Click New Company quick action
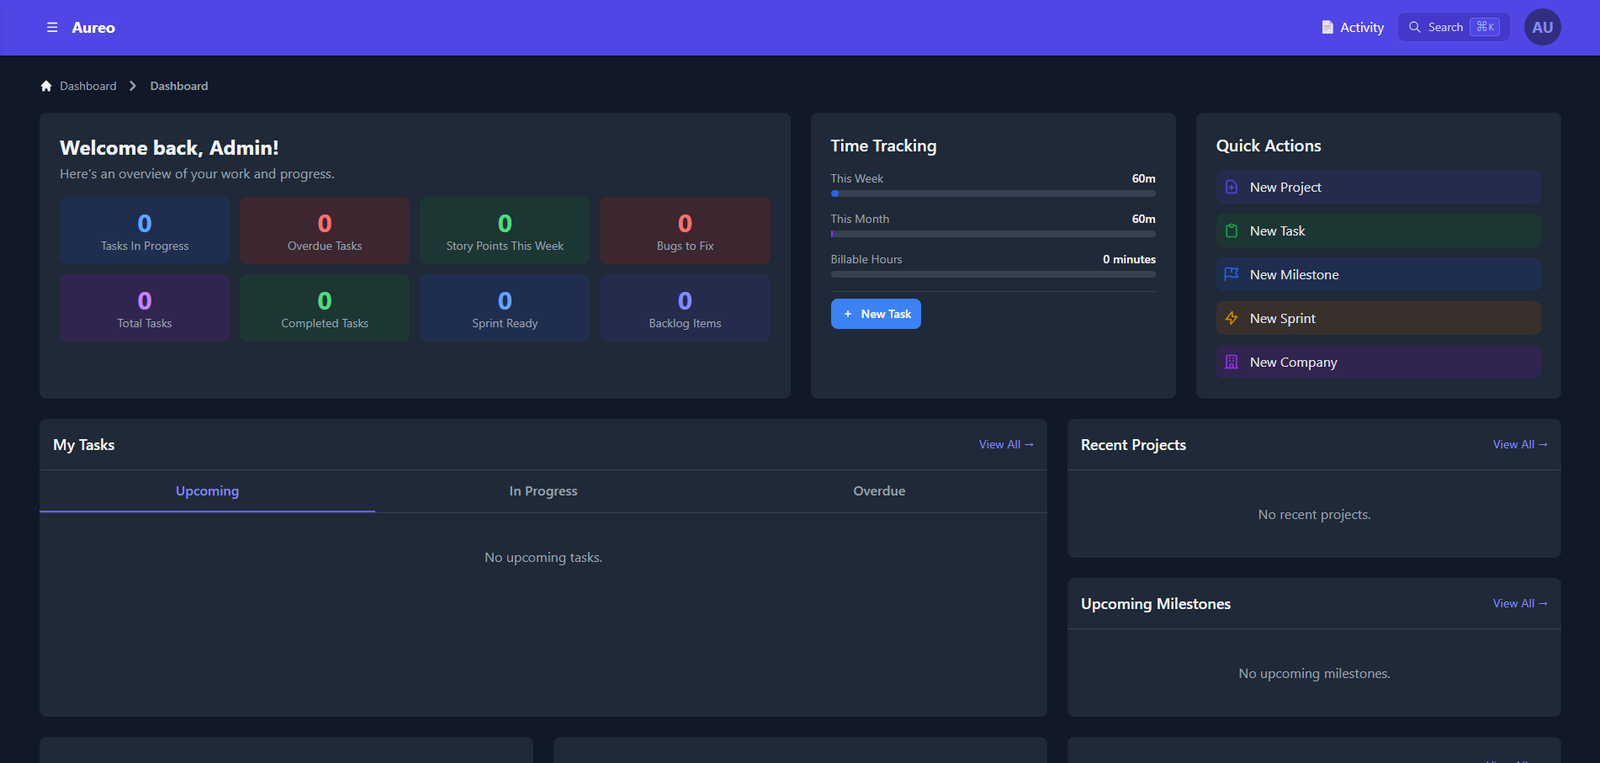The image size is (1600, 763). click(1378, 362)
